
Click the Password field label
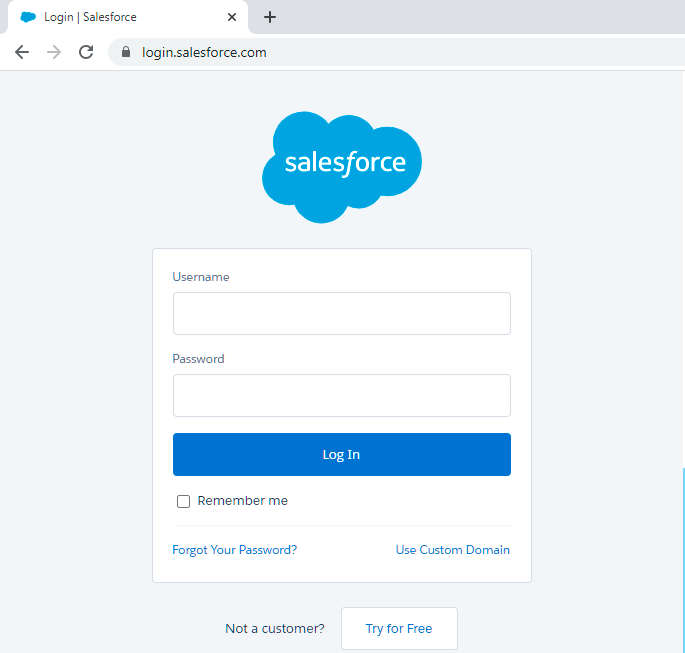tap(198, 359)
